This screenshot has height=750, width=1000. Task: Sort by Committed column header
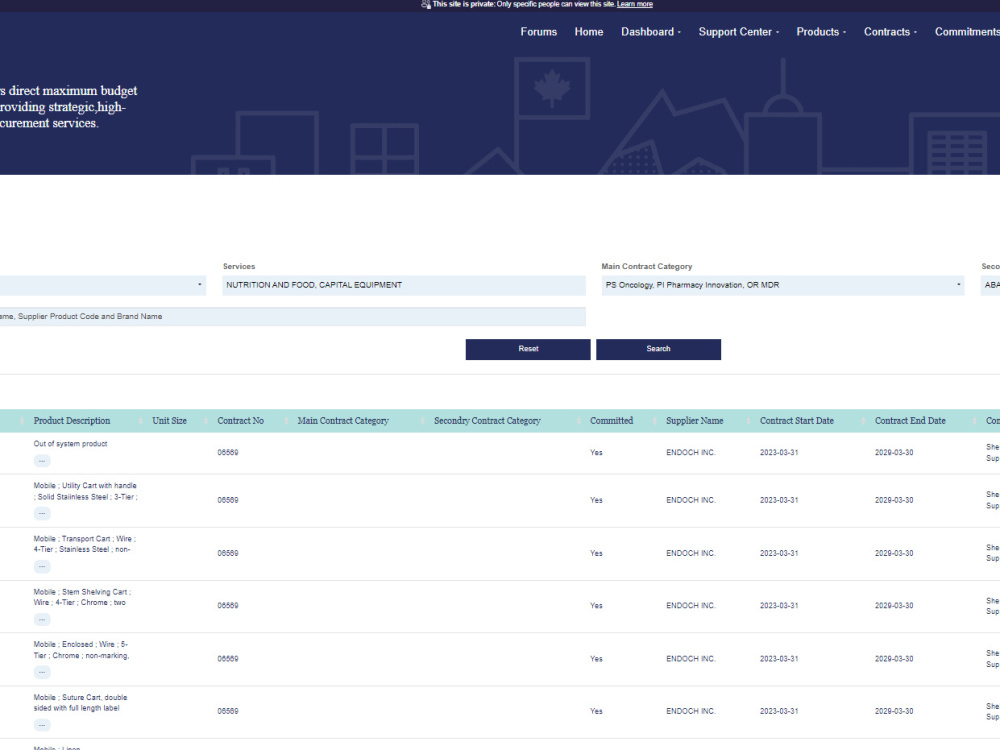point(612,421)
